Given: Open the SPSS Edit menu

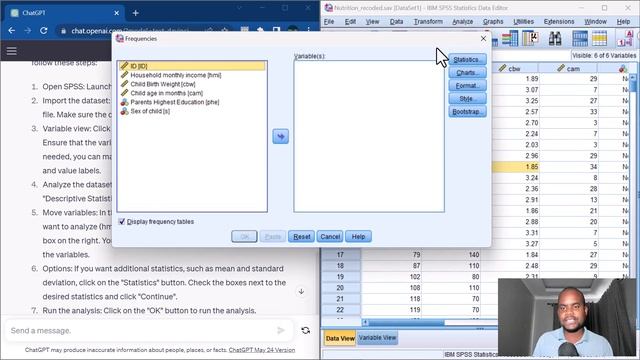Looking at the screenshot, I should tap(350, 22).
